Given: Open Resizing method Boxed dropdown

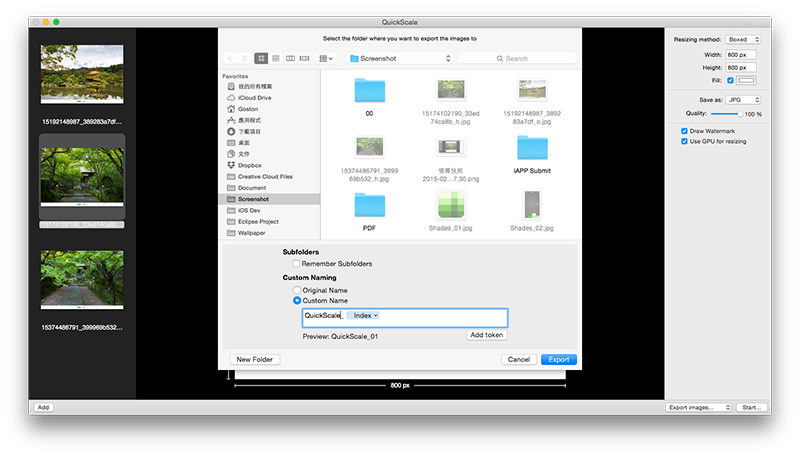Looking at the screenshot, I should [x=743, y=39].
